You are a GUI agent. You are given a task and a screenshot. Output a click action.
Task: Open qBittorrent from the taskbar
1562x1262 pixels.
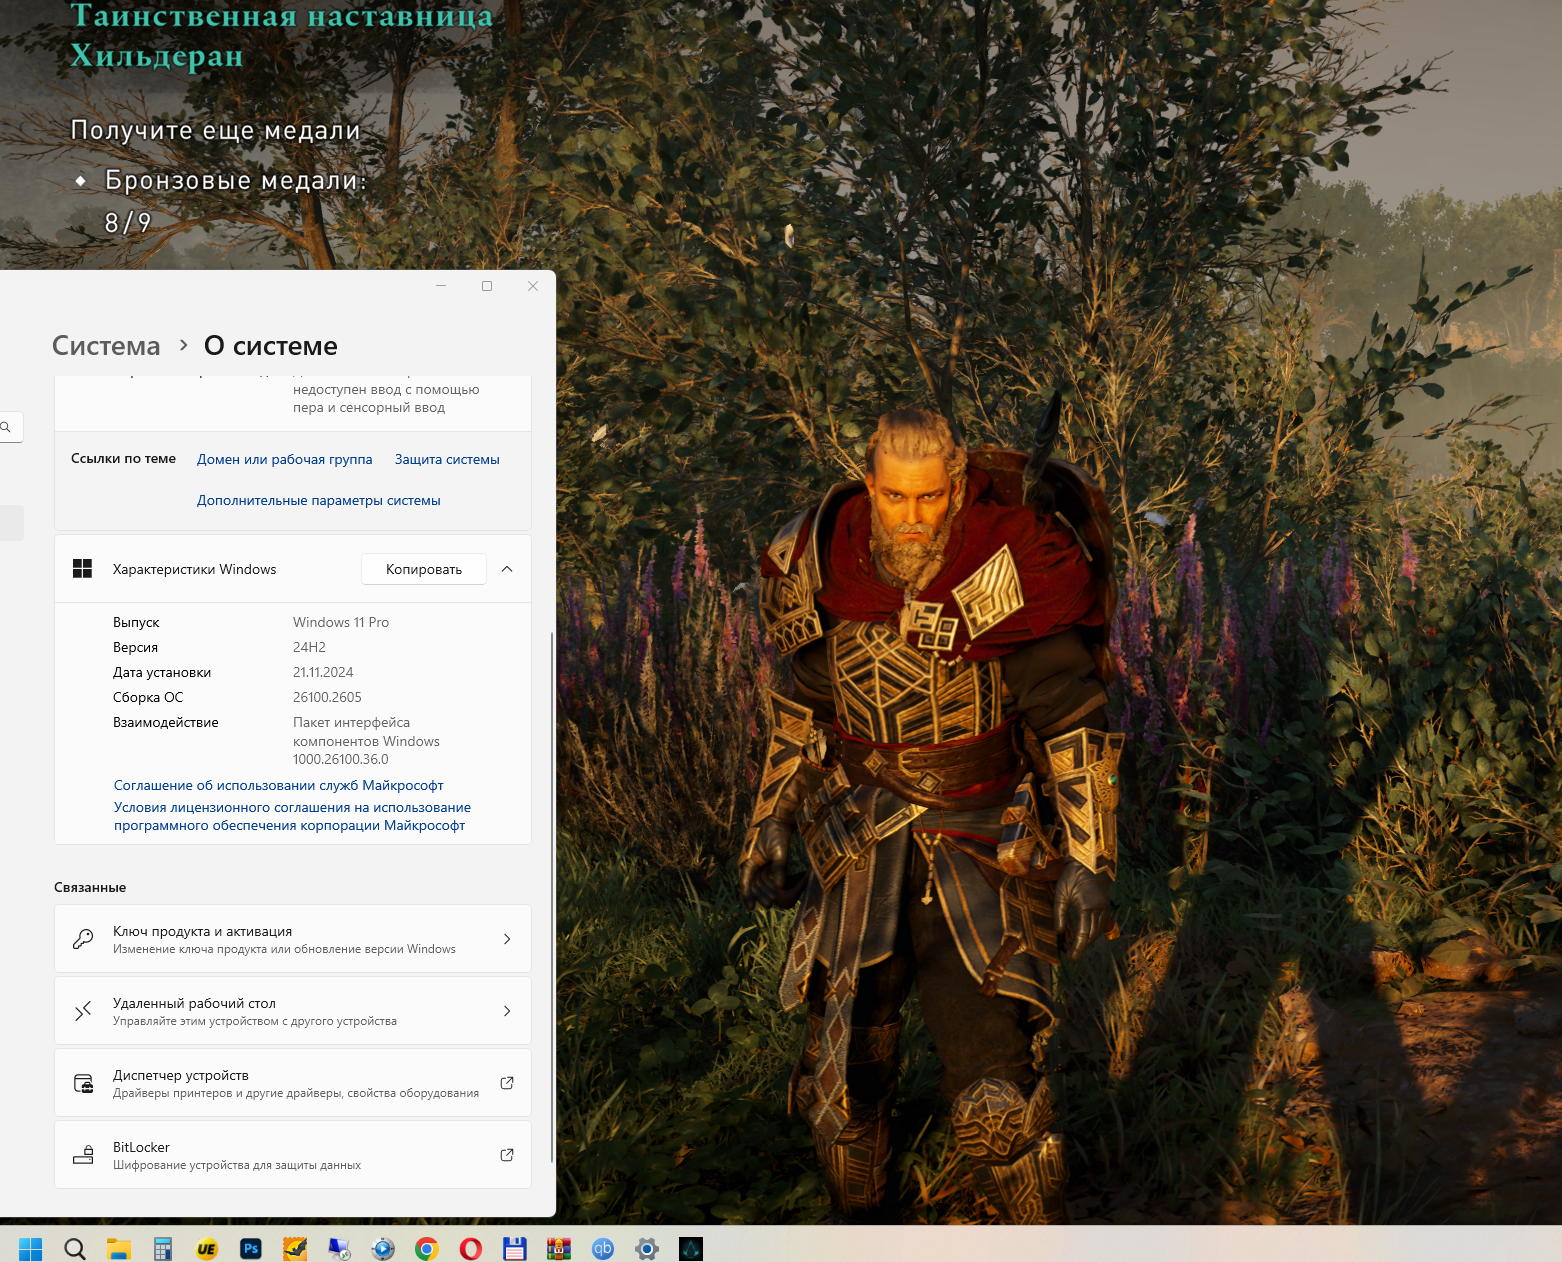click(603, 1249)
